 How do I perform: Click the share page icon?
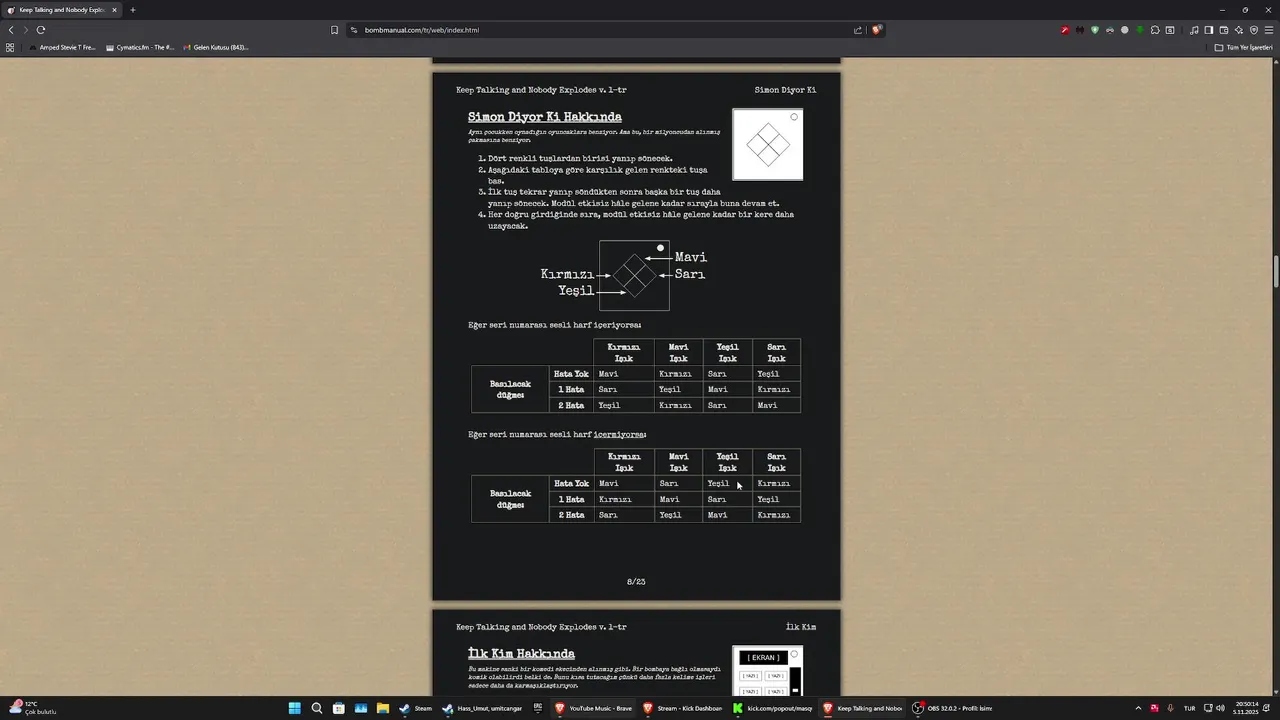858,30
